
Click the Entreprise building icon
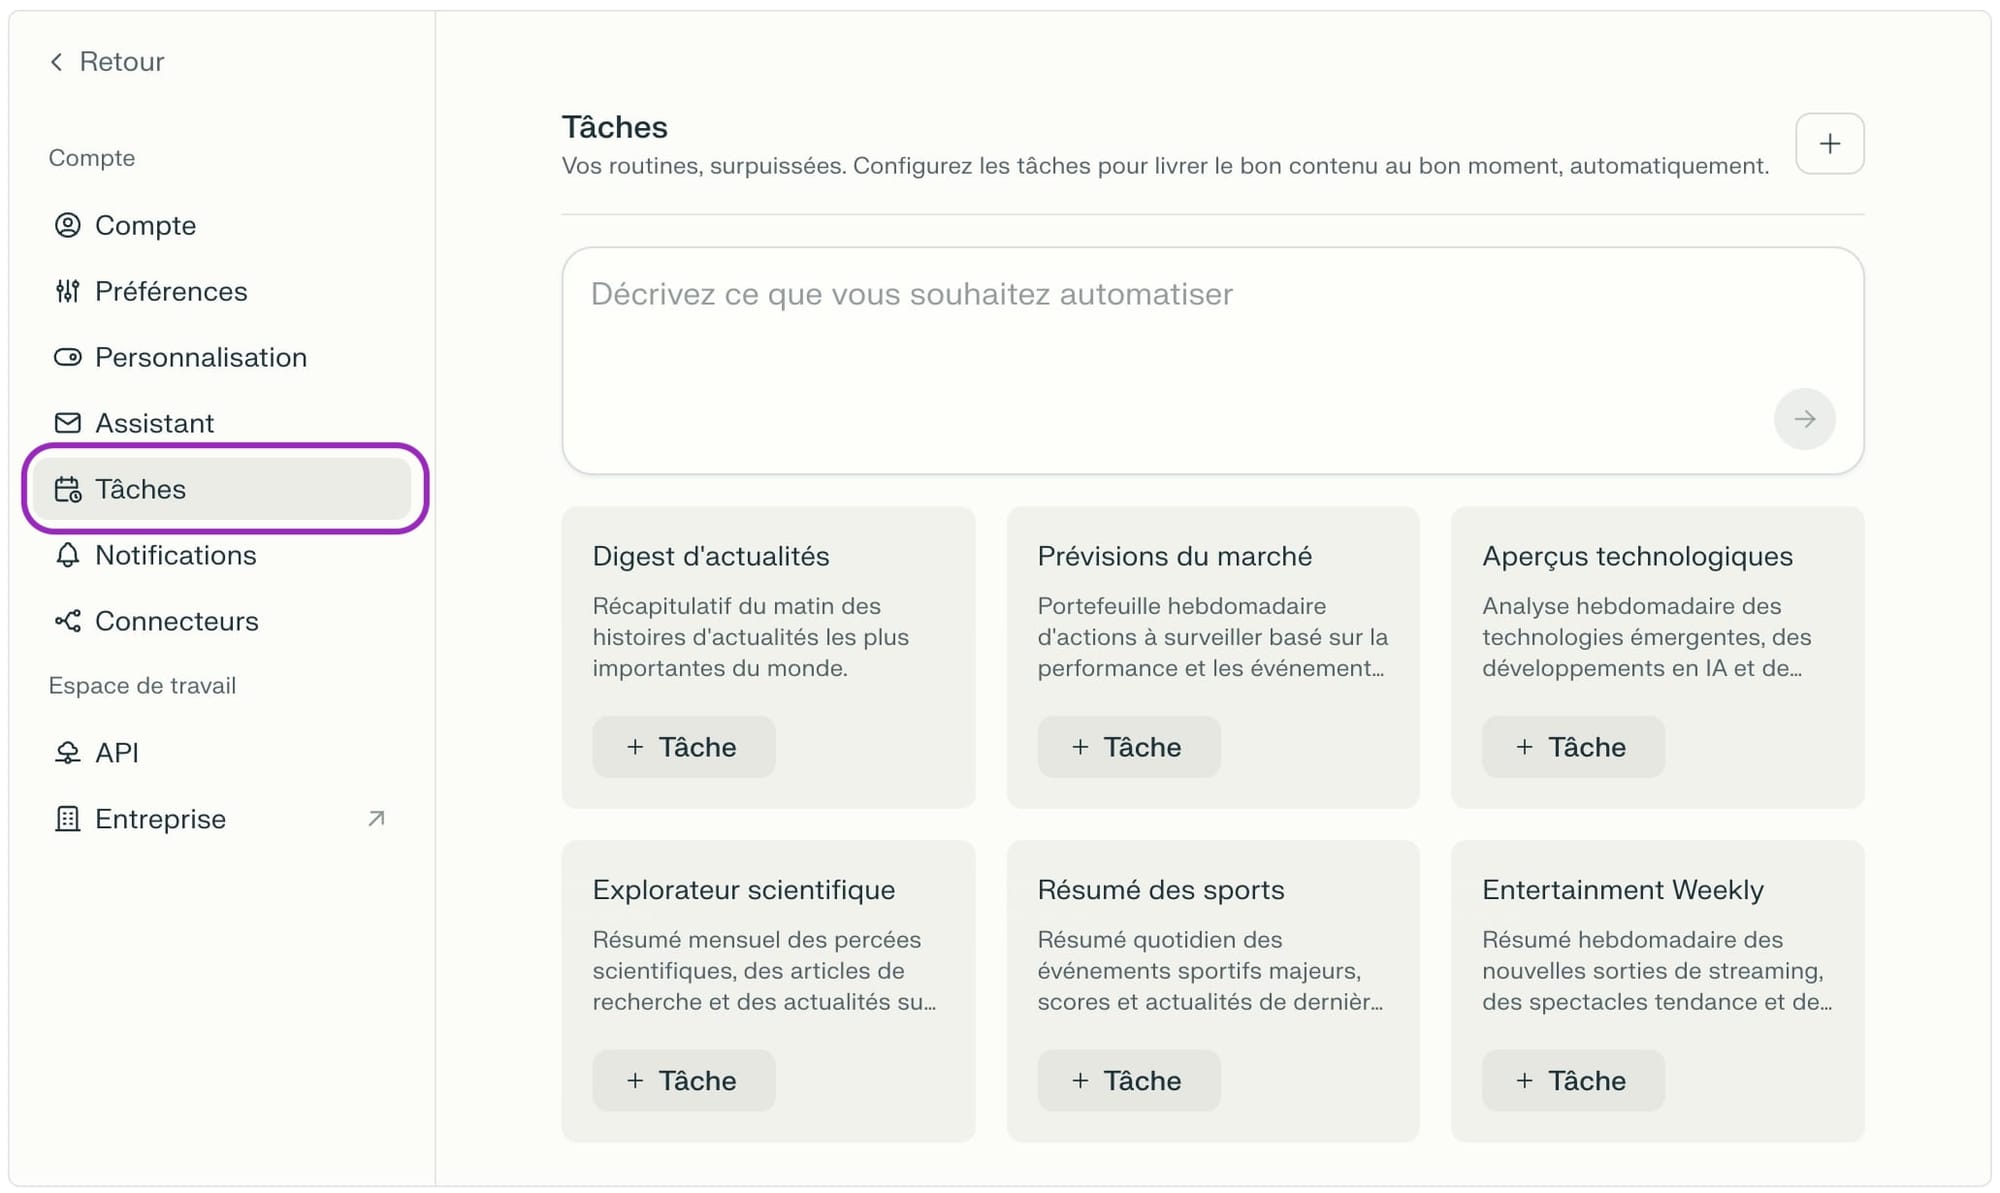(x=67, y=819)
